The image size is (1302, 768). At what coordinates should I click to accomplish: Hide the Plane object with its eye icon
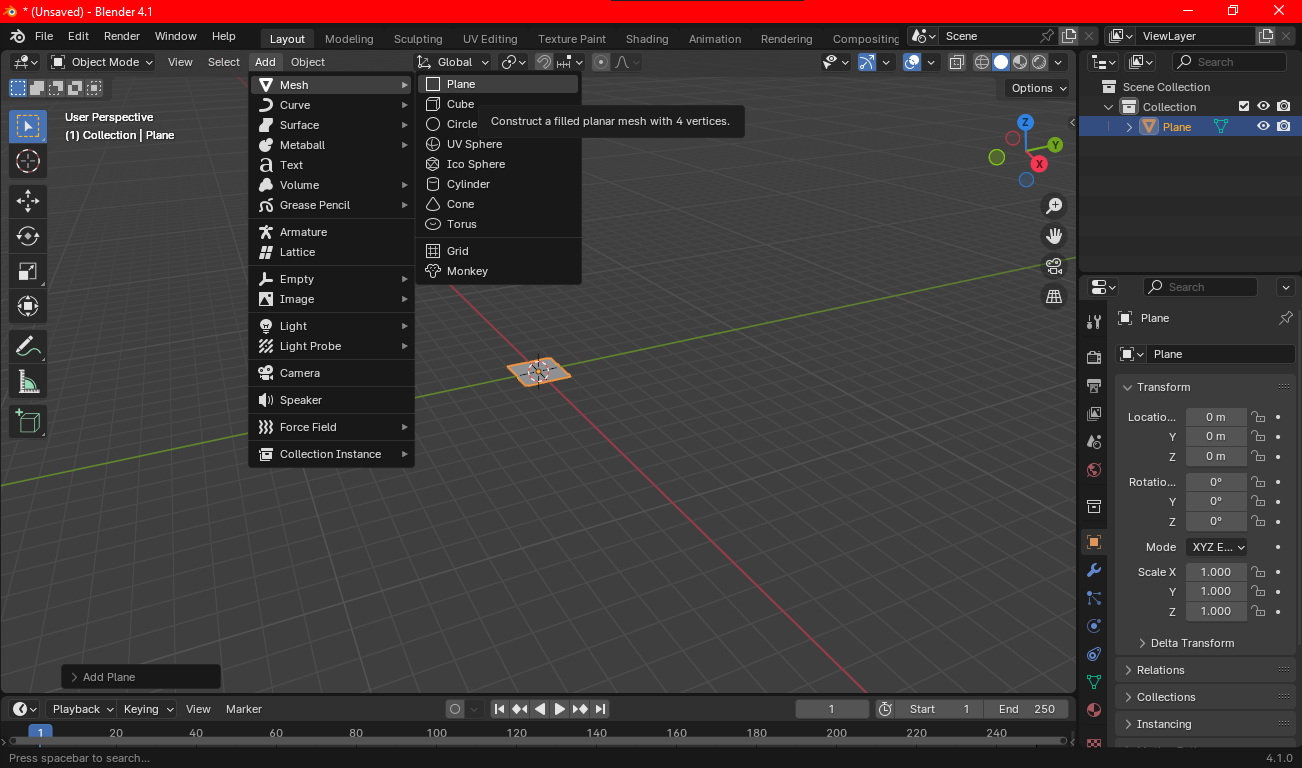(x=1264, y=126)
